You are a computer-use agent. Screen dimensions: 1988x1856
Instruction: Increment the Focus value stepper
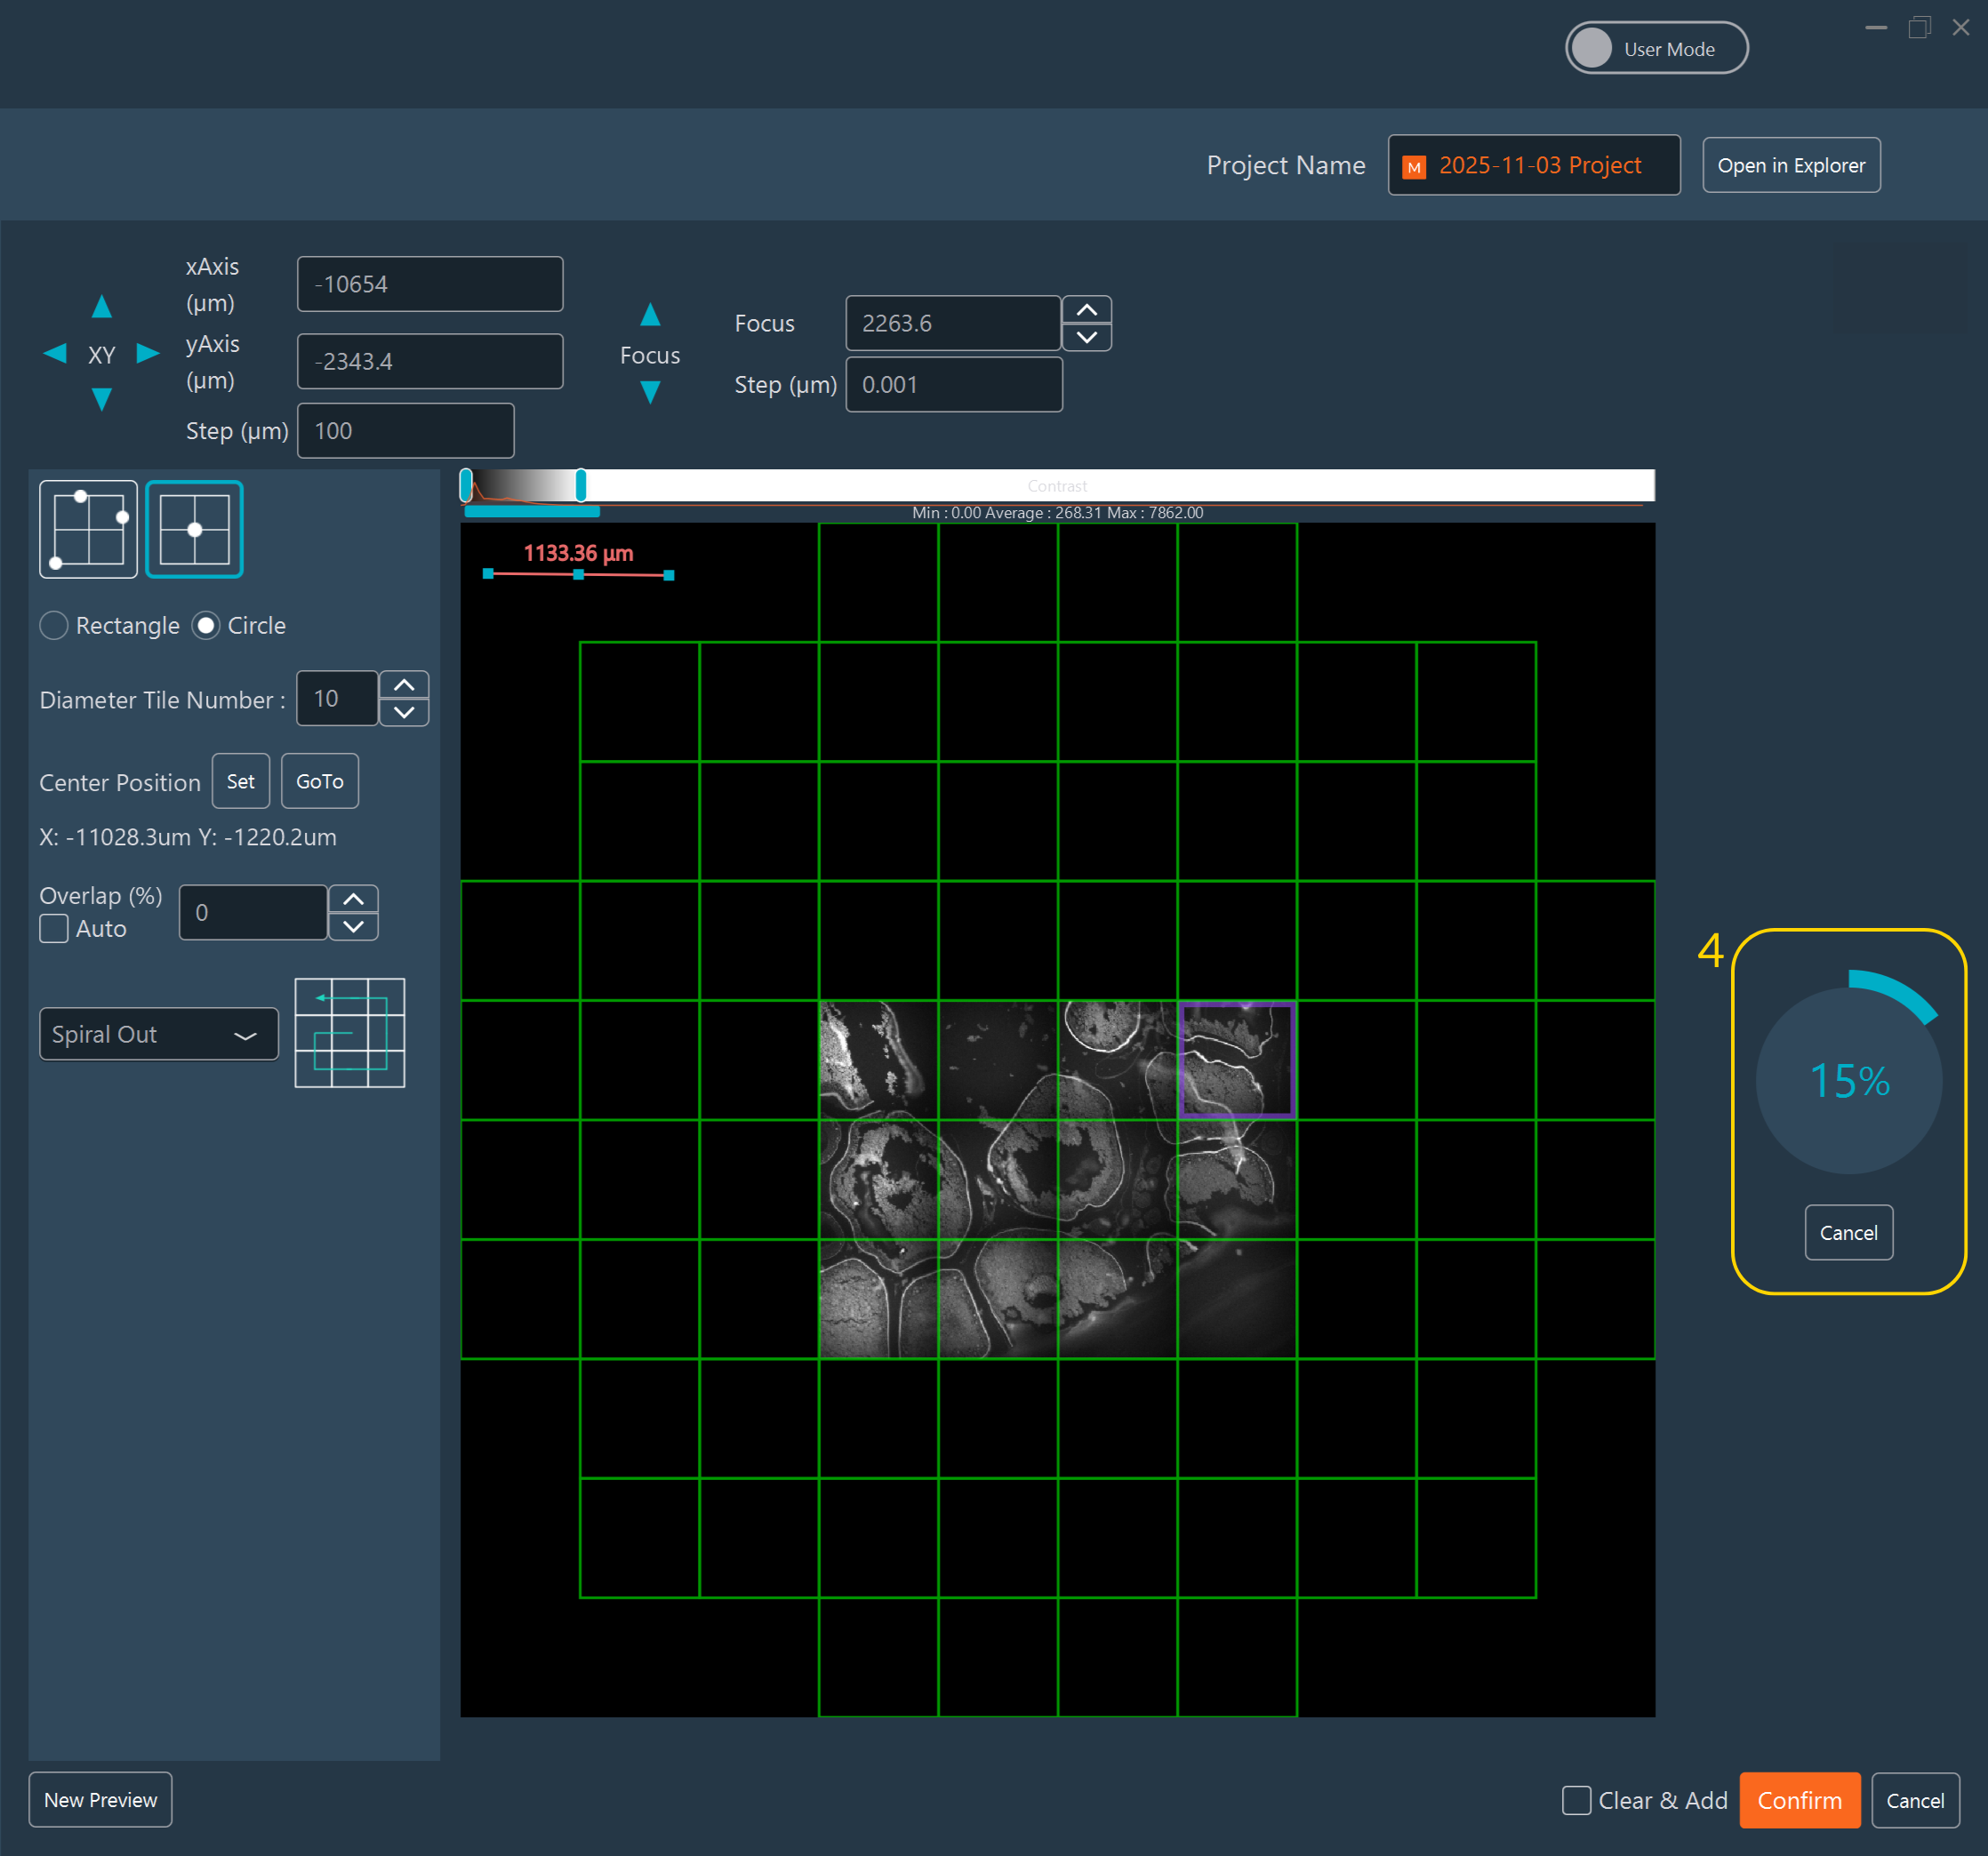click(x=1086, y=310)
